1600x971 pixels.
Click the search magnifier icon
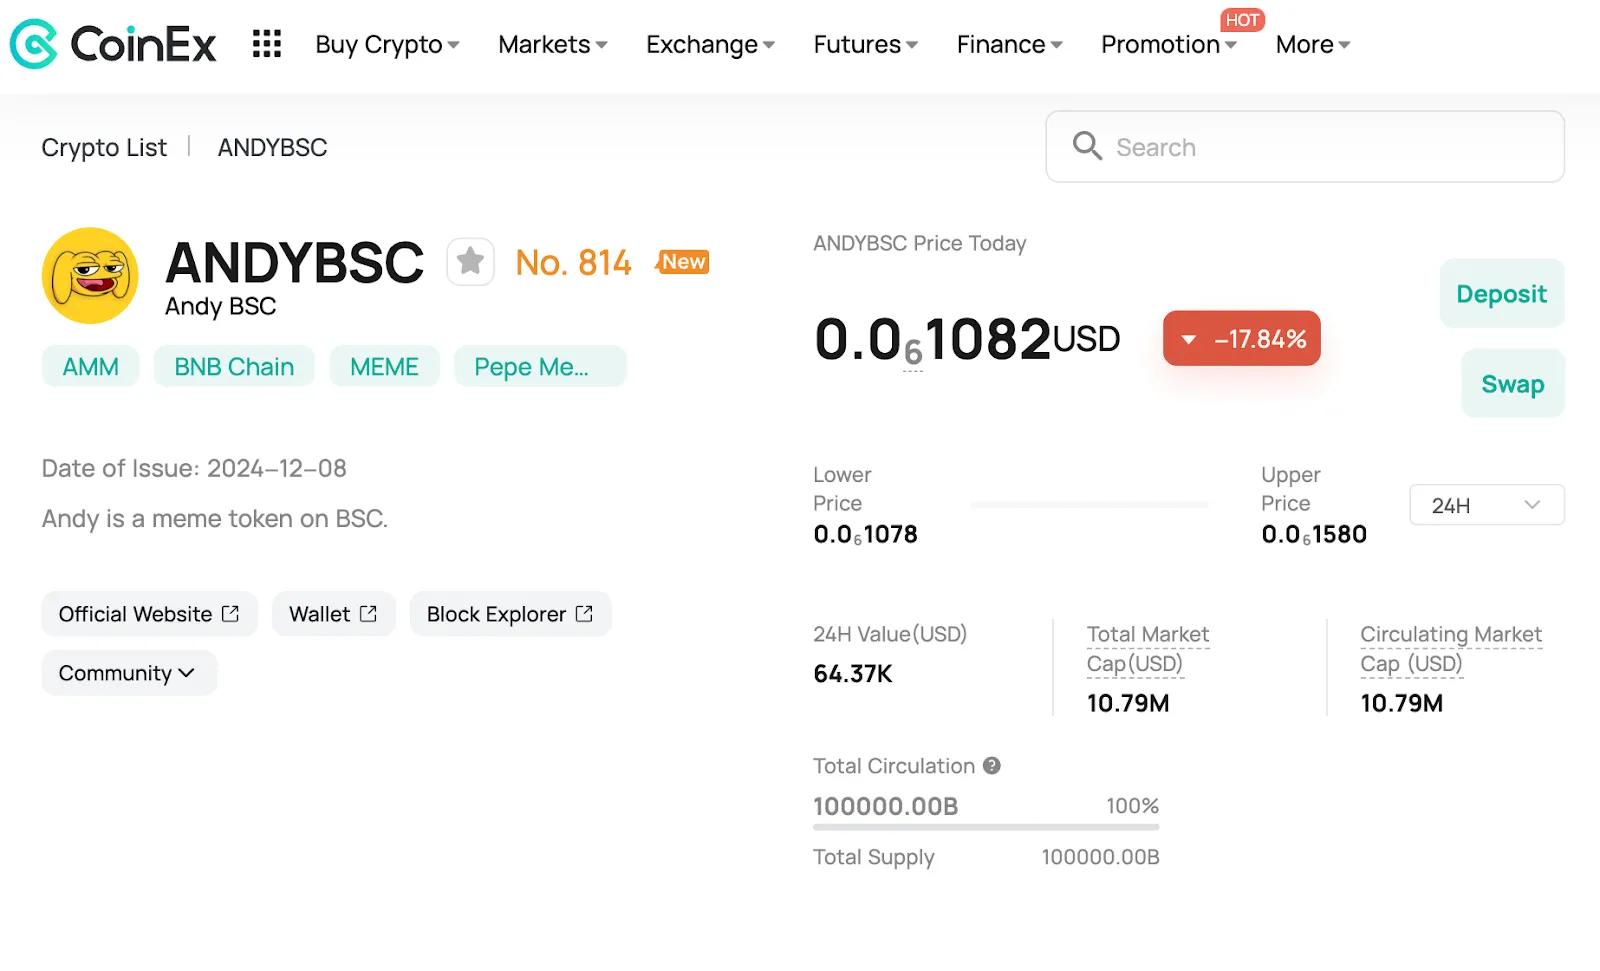(1087, 146)
